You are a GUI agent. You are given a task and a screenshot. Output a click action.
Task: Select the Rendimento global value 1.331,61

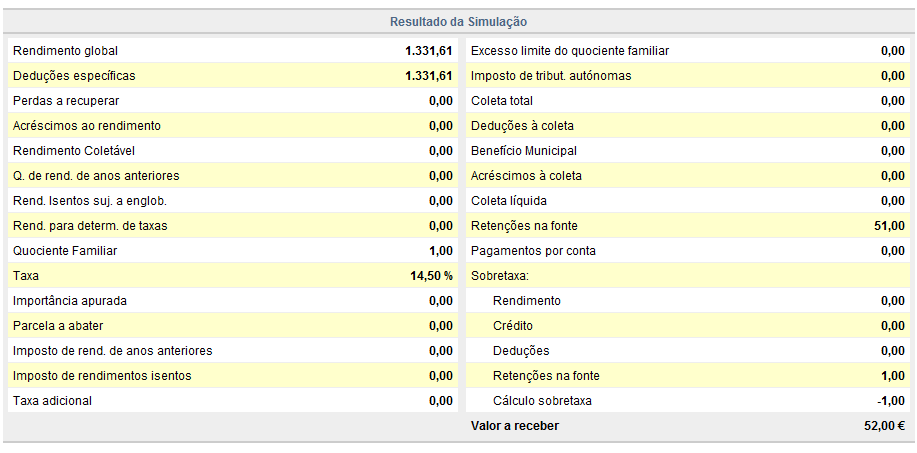point(429,51)
